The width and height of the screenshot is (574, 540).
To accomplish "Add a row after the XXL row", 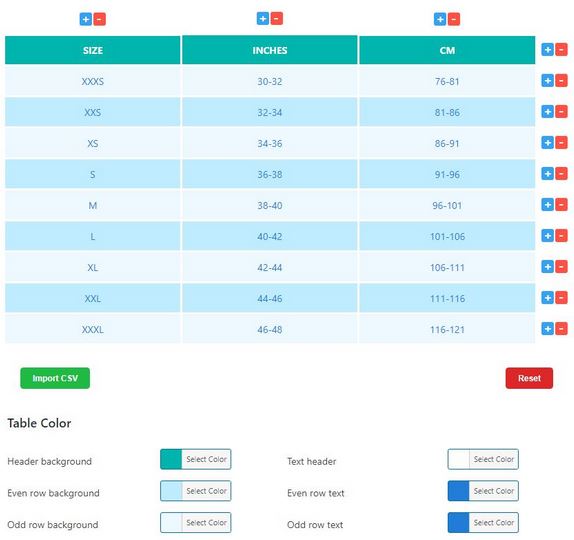I will coord(547,298).
